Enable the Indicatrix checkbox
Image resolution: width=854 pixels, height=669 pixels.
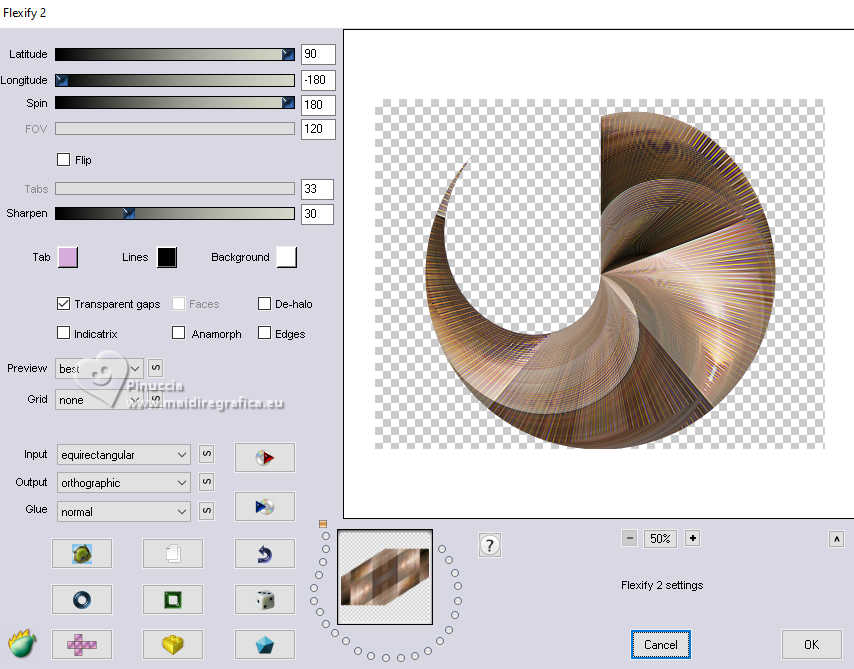63,333
